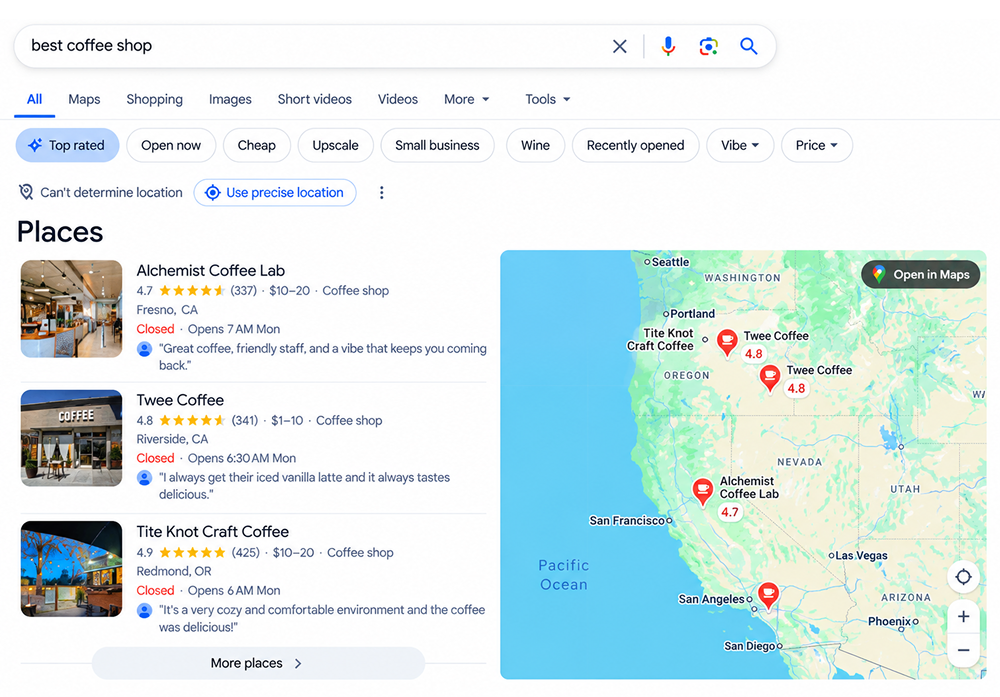The height and width of the screenshot is (697, 1000).
Task: Open Google Lens image search icon
Action: point(708,46)
